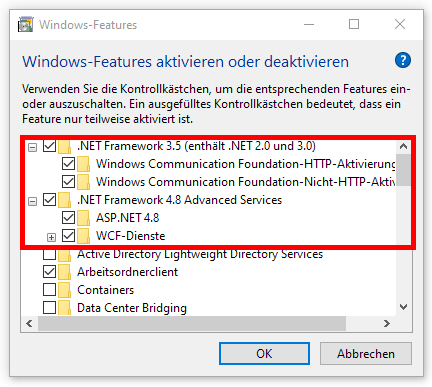Click the vertical scrollbar down arrow

403,307
